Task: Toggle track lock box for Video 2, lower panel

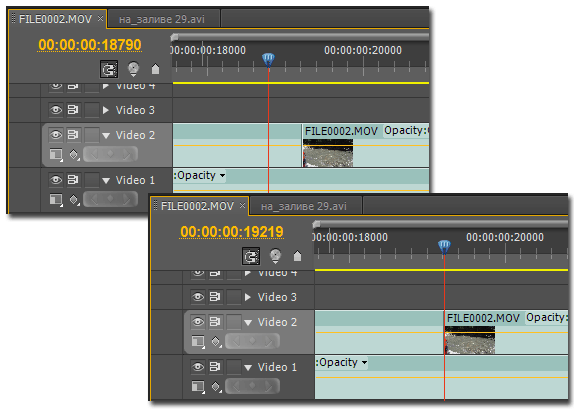Action: pyautogui.click(x=234, y=322)
